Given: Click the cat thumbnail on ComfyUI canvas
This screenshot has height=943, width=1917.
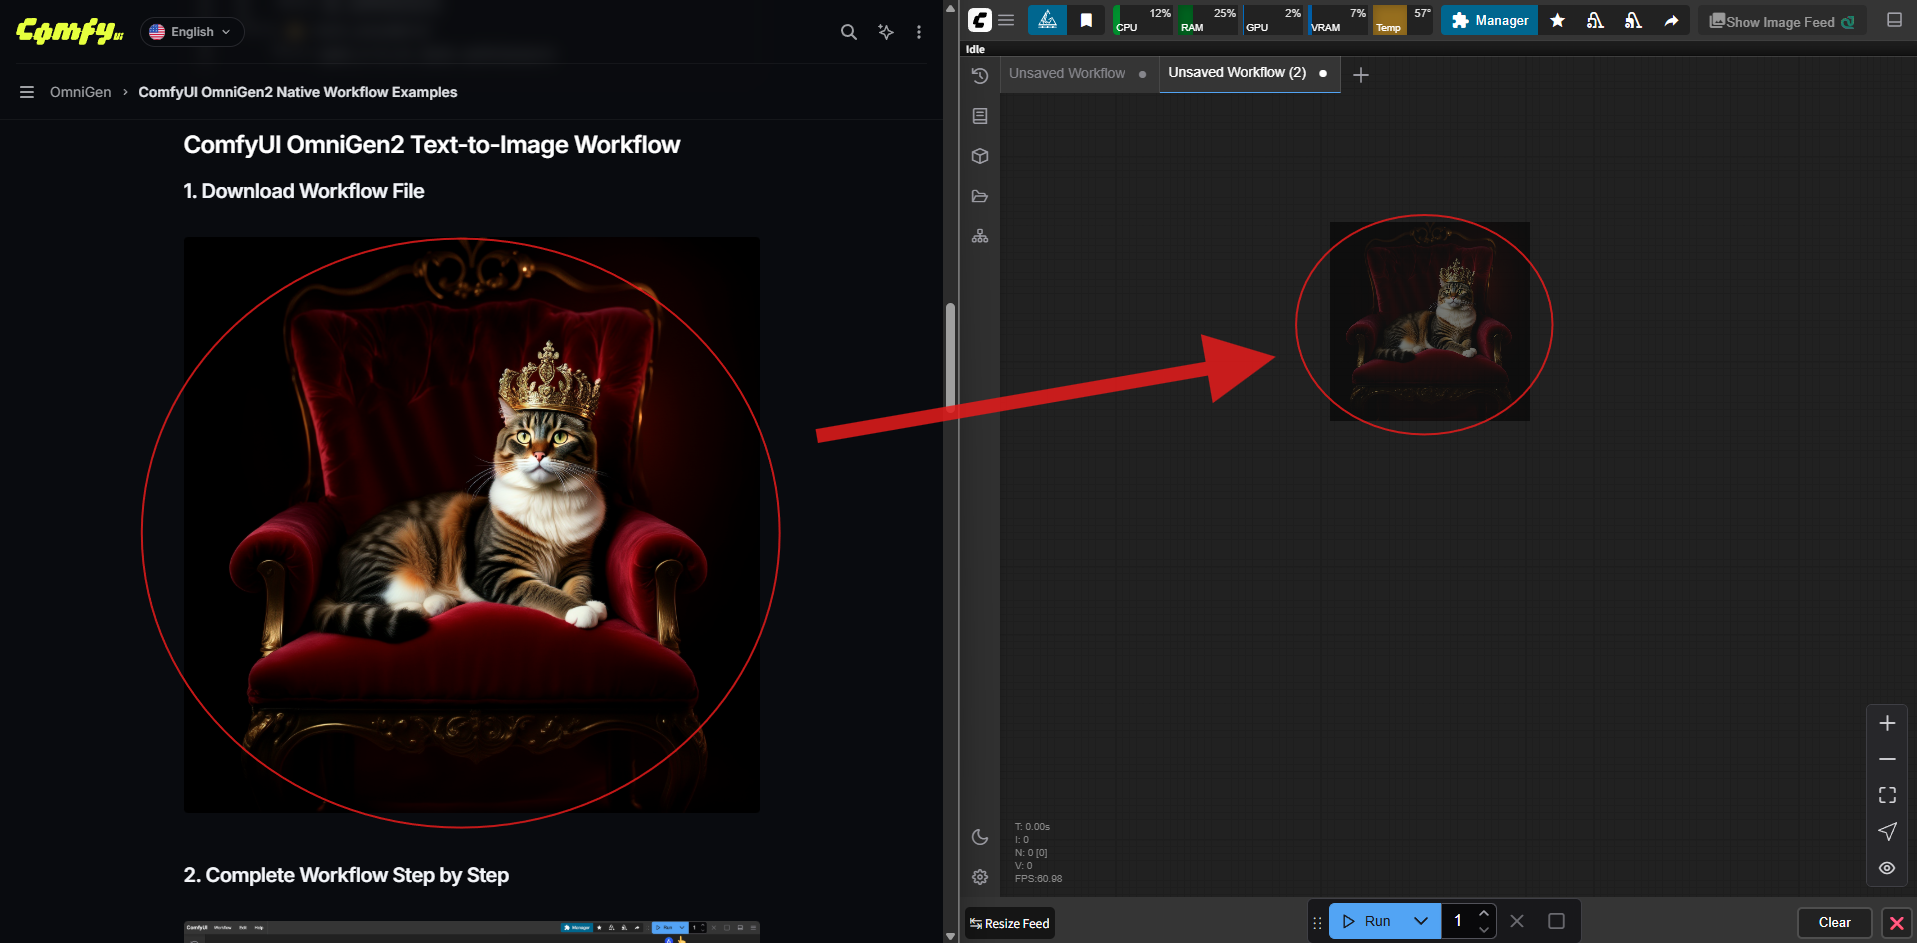Looking at the screenshot, I should 1429,321.
